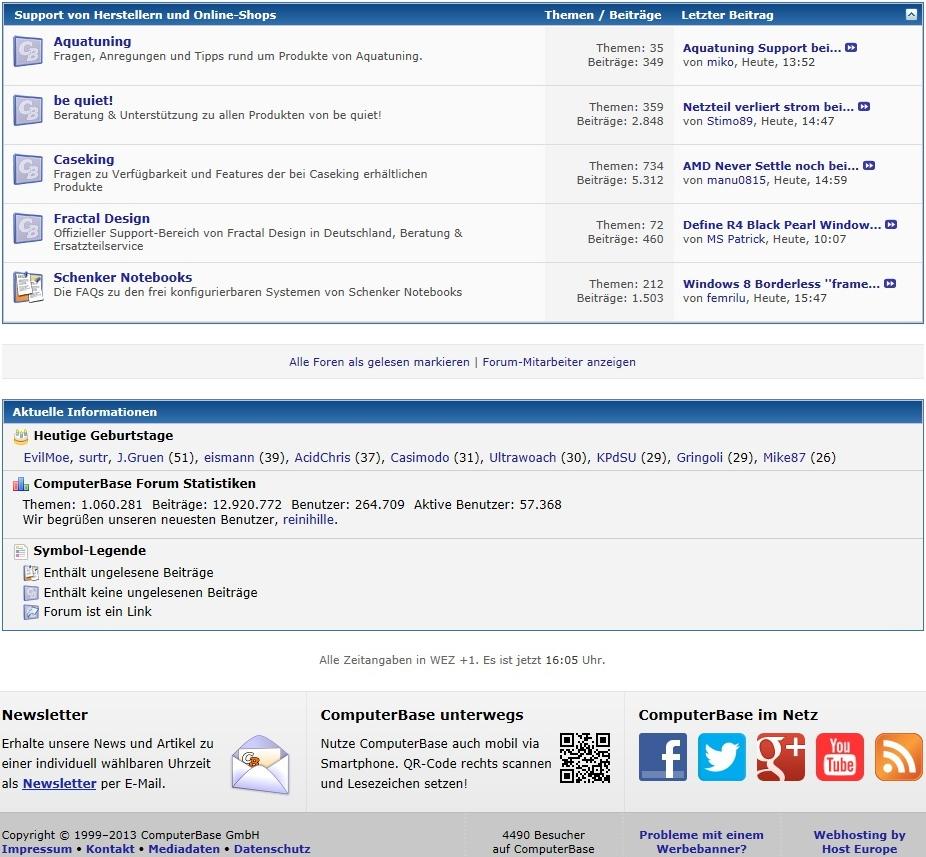Click 'ComputerBase Forum Statistiken' heading
This screenshot has height=857, width=926.
pyautogui.click(x=145, y=484)
